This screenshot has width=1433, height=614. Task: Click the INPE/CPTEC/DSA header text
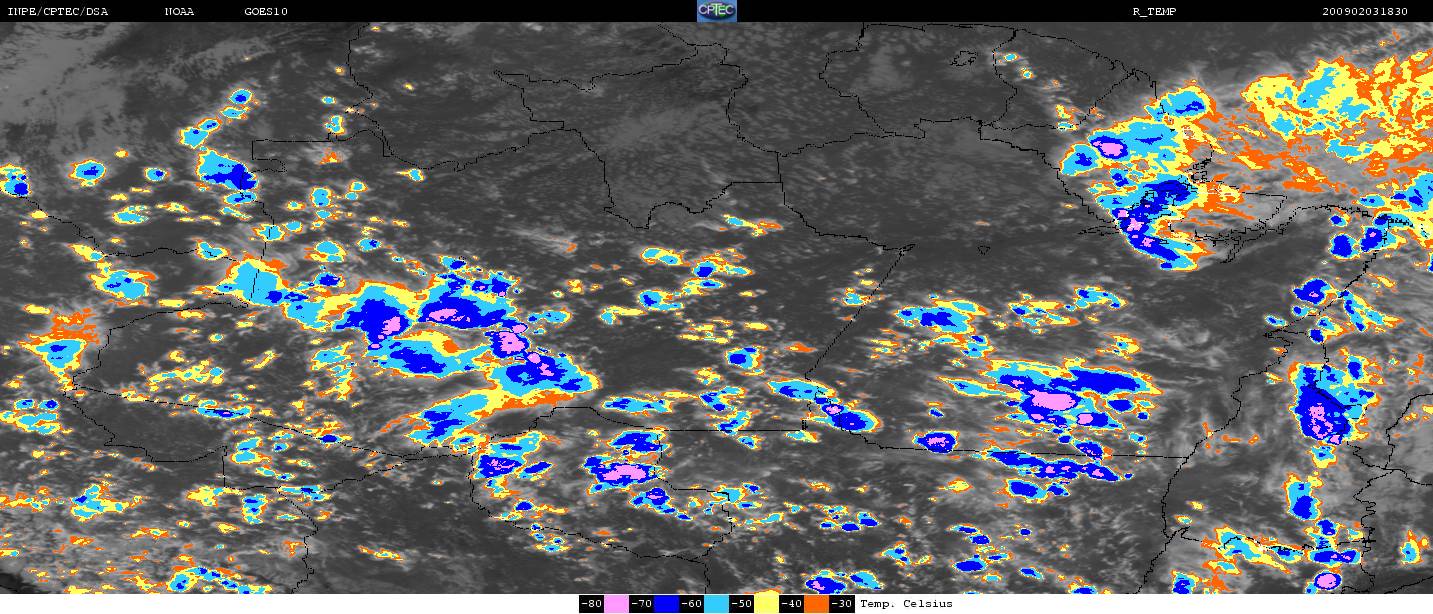tap(58, 12)
